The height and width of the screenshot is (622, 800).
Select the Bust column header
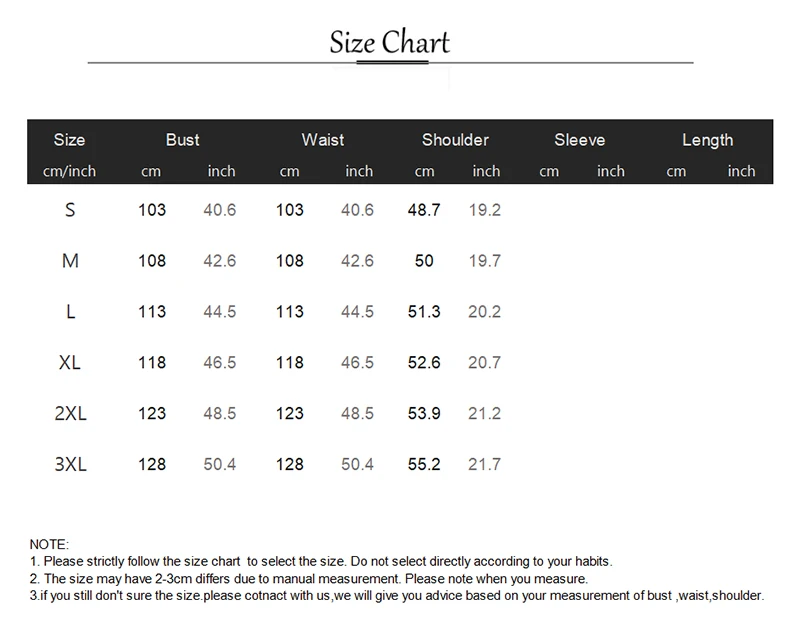183,140
